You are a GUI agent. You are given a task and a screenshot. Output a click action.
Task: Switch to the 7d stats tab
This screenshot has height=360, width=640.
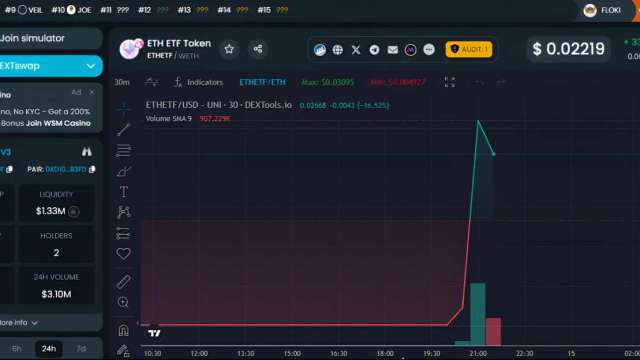(x=81, y=349)
